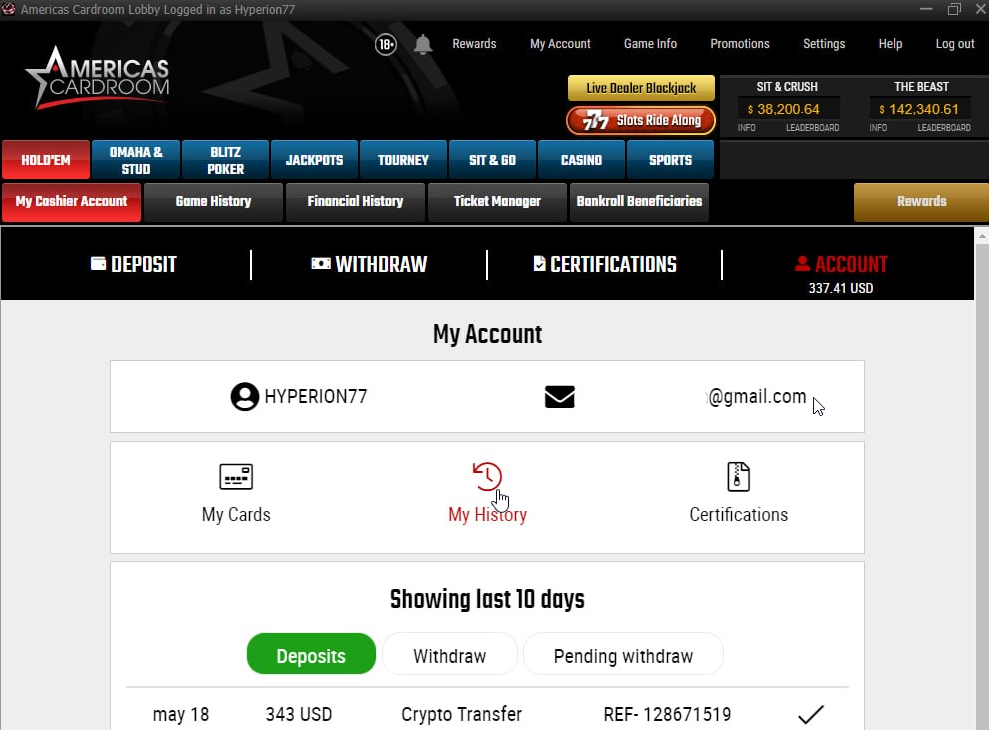Click the HYPERION77 username text
989x730 pixels.
coord(315,396)
